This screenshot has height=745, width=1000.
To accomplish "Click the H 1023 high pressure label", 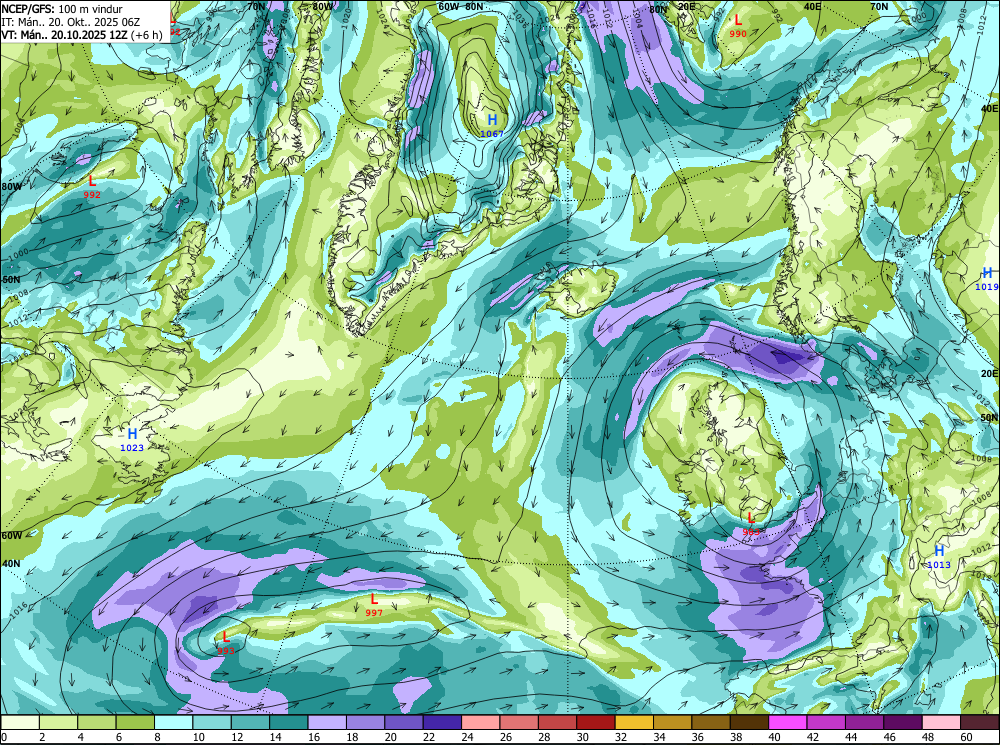I will click(x=132, y=440).
